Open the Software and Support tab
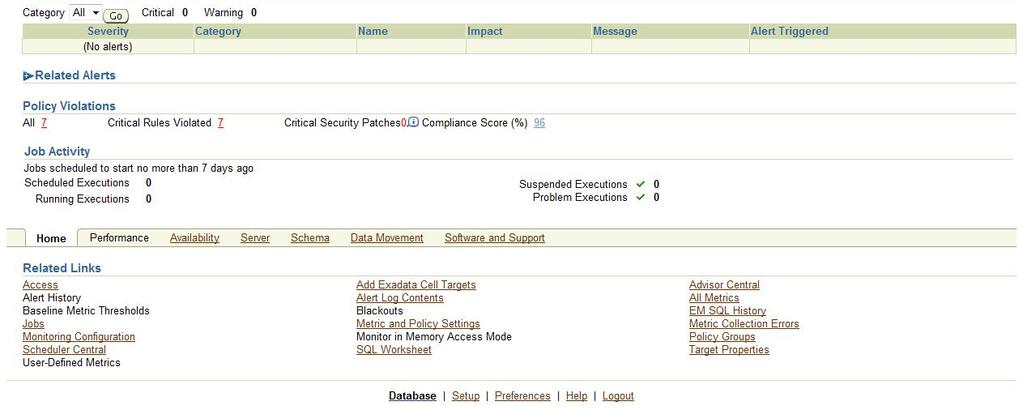 point(495,238)
